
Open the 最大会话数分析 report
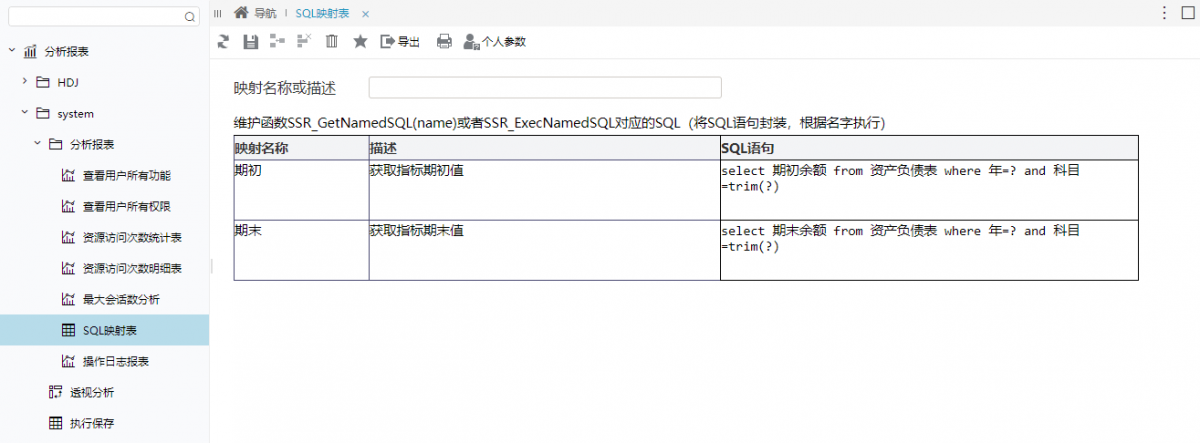(x=120, y=299)
